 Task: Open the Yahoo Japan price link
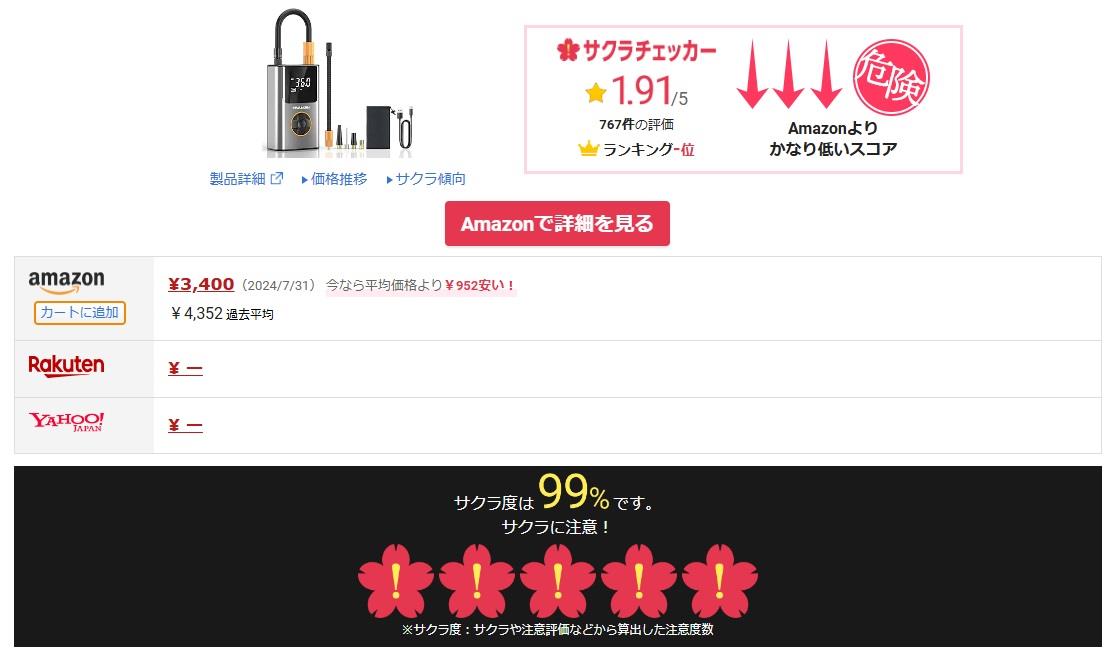coord(186,425)
